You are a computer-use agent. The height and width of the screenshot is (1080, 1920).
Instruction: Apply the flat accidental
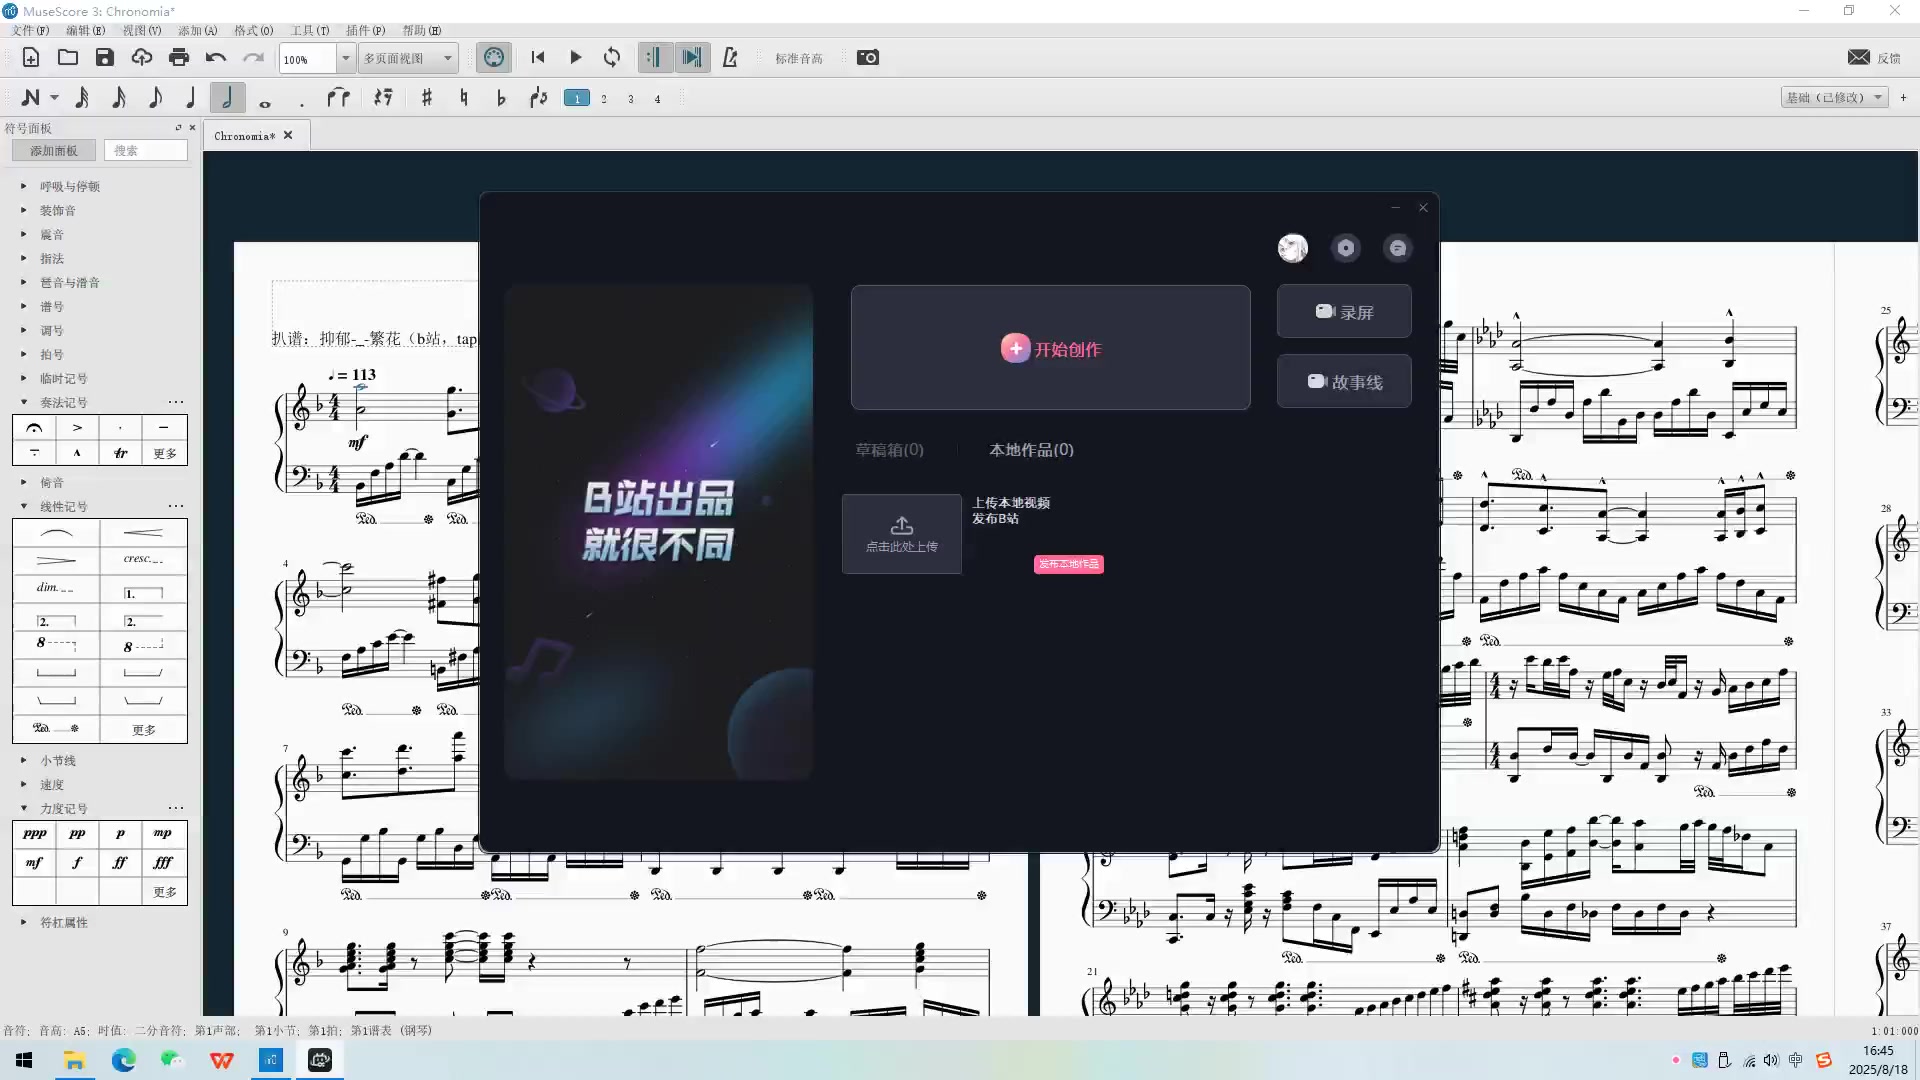click(x=501, y=98)
